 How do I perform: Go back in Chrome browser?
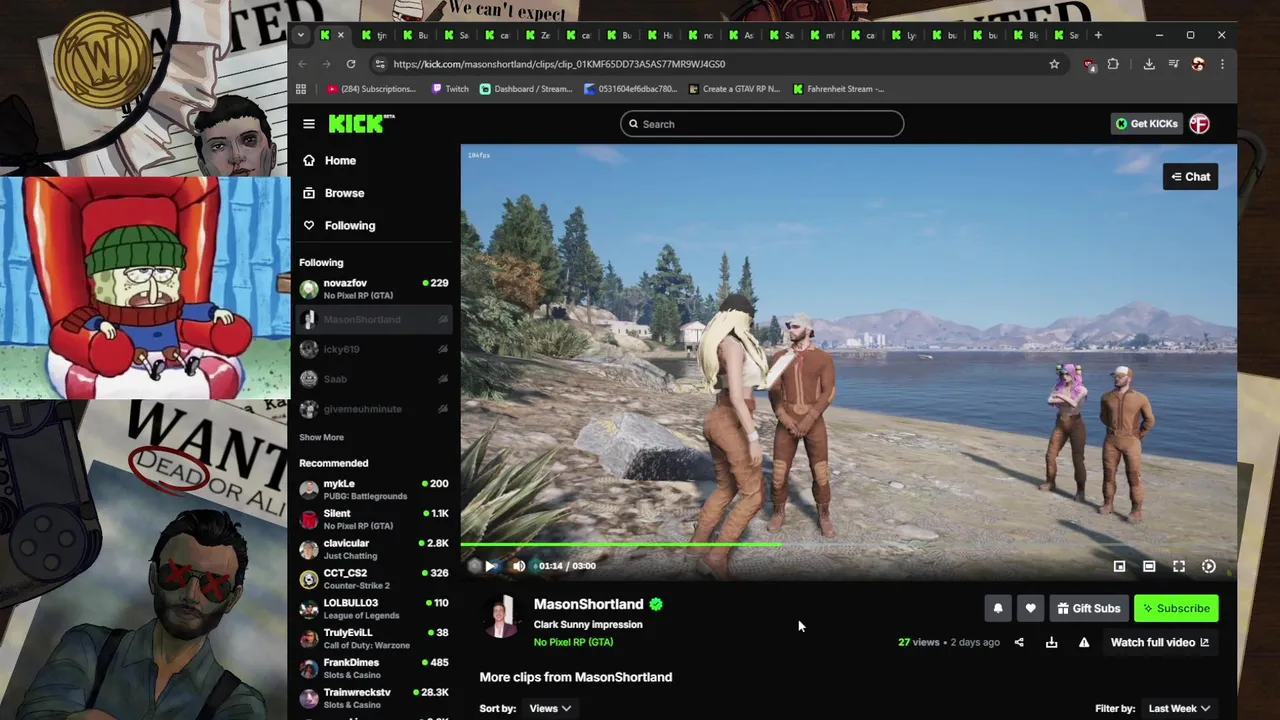coord(302,64)
